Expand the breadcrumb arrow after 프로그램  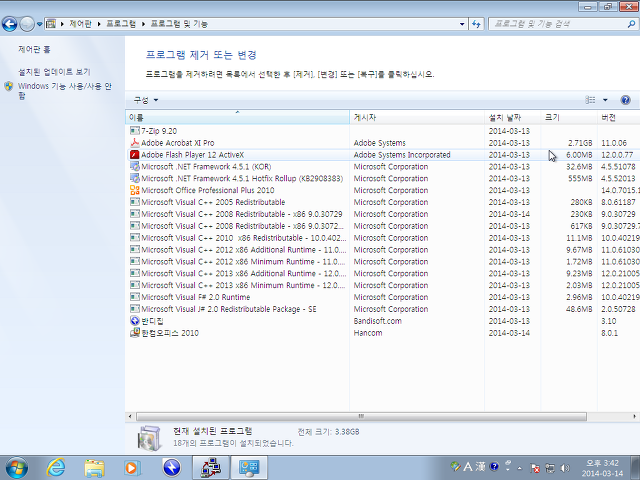coord(143,24)
